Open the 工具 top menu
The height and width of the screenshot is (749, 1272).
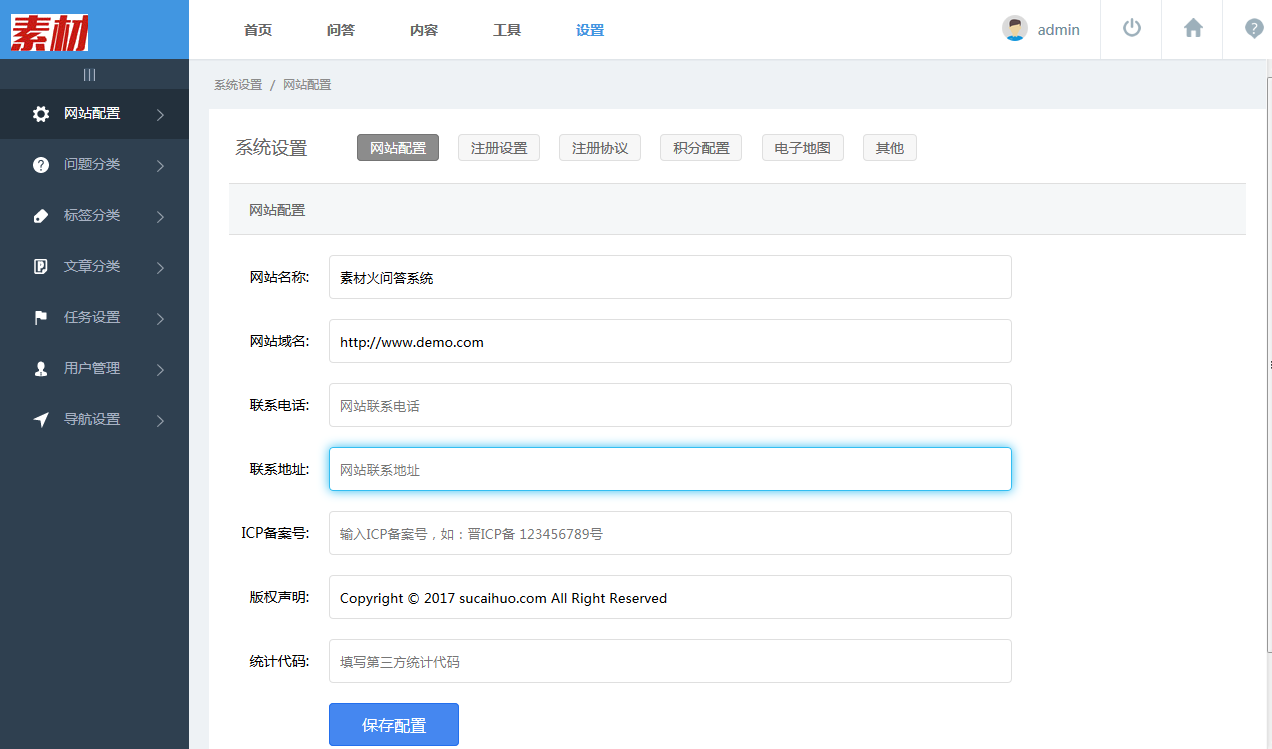click(507, 30)
